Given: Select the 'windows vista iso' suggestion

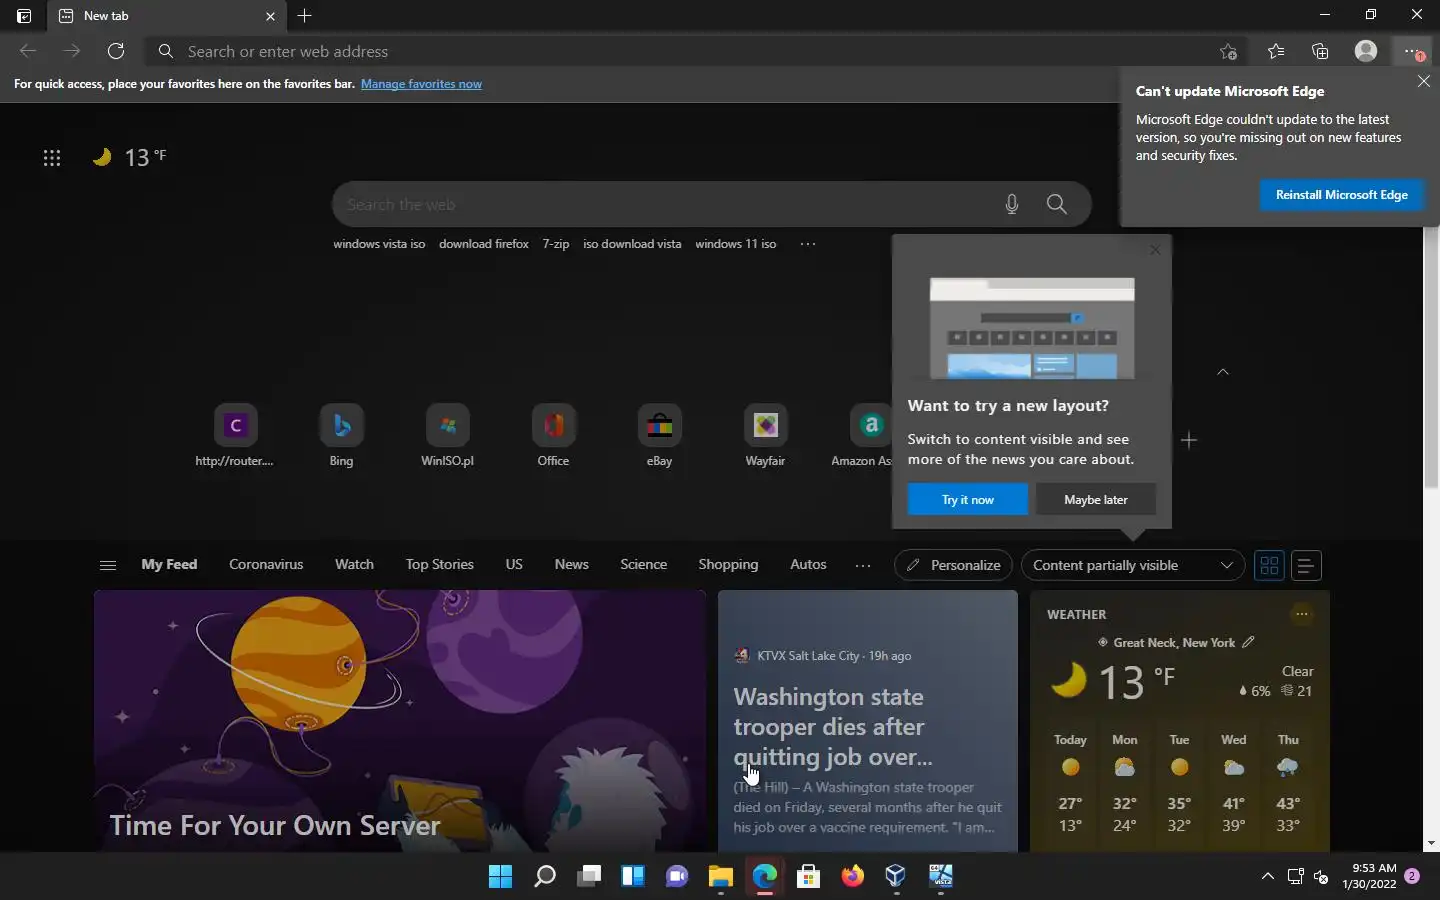Looking at the screenshot, I should pos(379,244).
